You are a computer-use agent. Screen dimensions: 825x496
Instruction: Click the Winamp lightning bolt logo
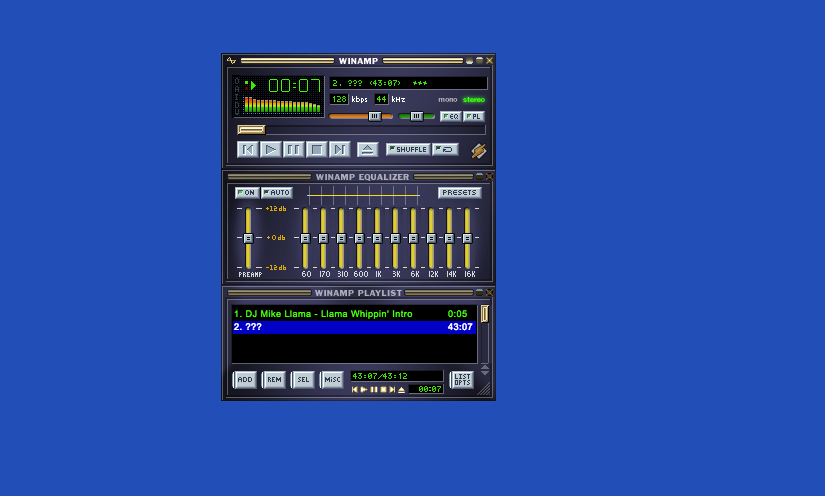(x=478, y=151)
